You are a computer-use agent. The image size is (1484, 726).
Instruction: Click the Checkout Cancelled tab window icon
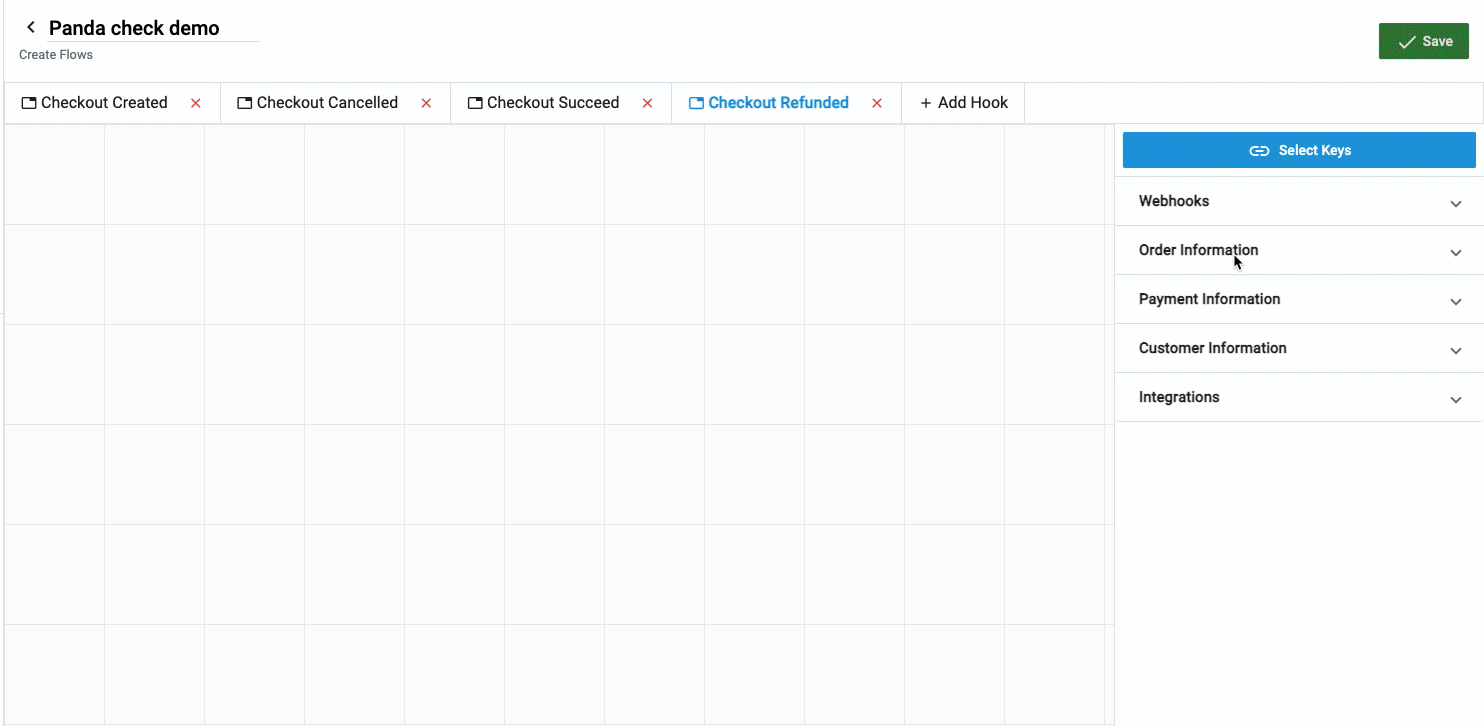click(245, 103)
